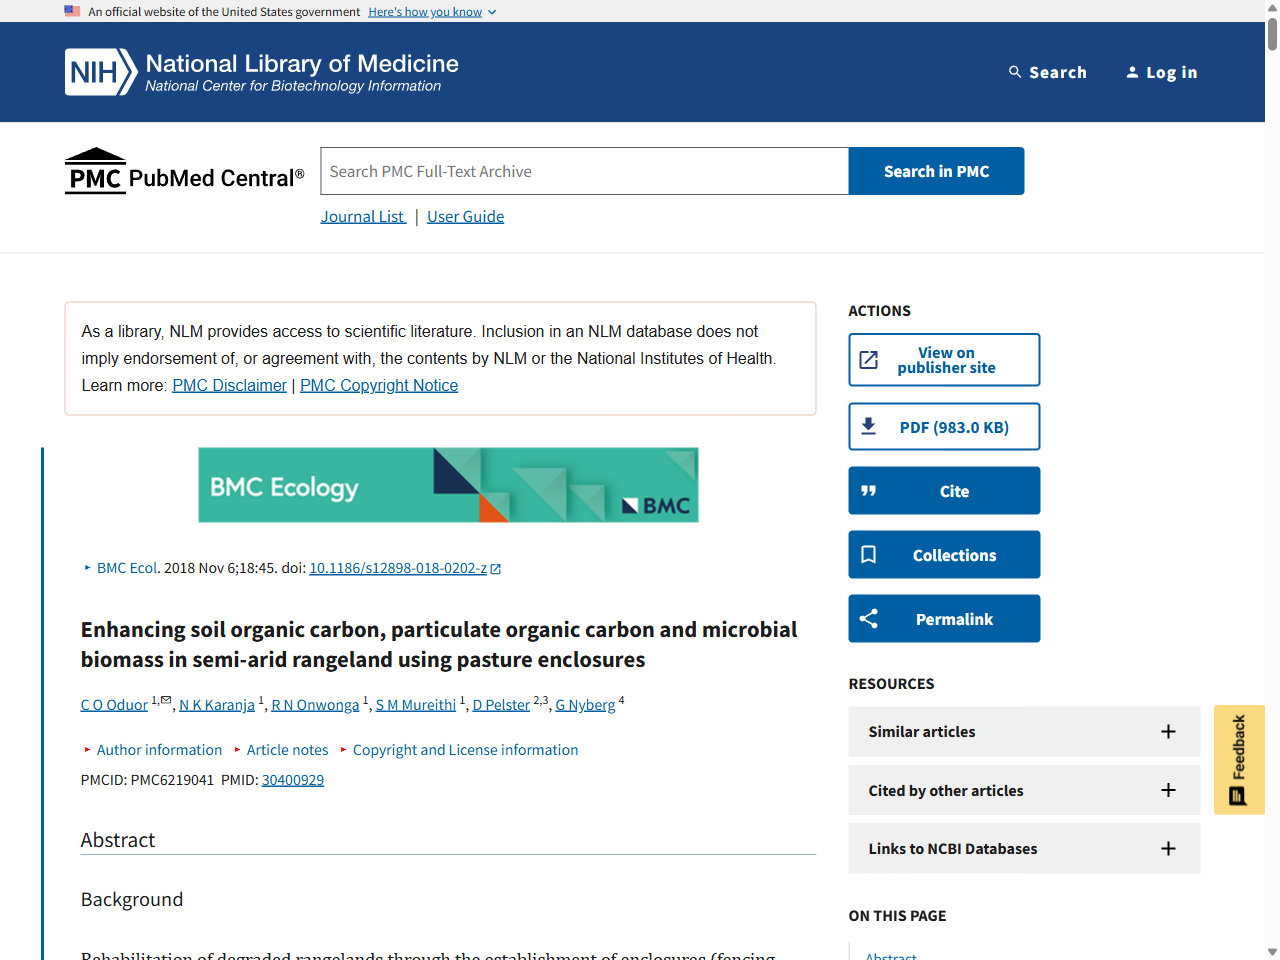
Task: Click the Search magnifier icon
Action: [x=1014, y=72]
